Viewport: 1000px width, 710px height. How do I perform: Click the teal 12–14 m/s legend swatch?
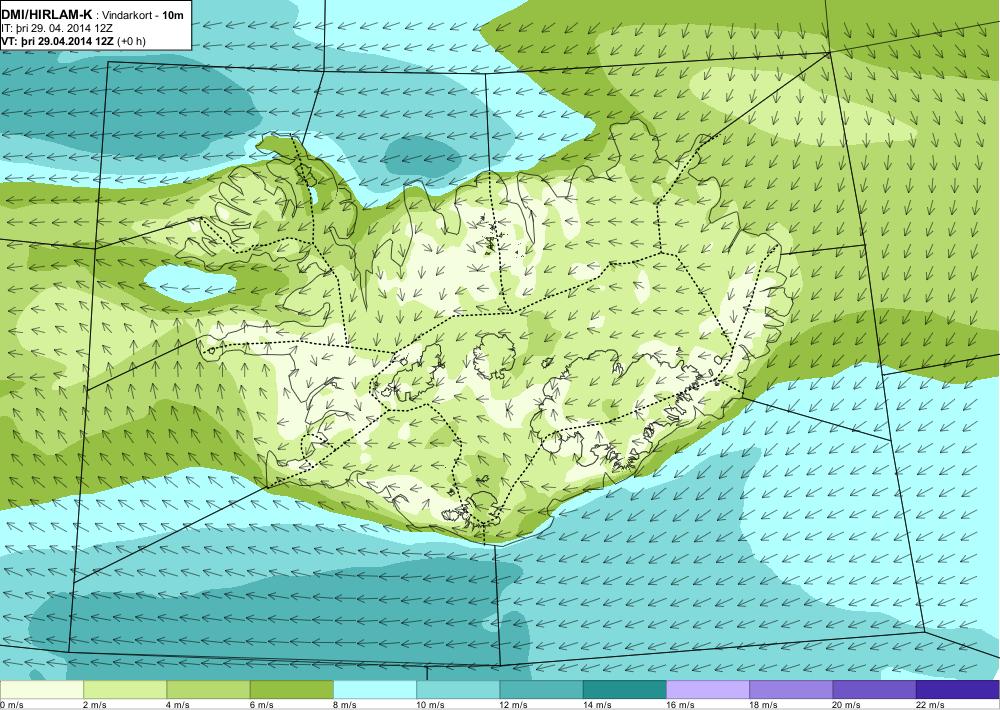[x=541, y=690]
